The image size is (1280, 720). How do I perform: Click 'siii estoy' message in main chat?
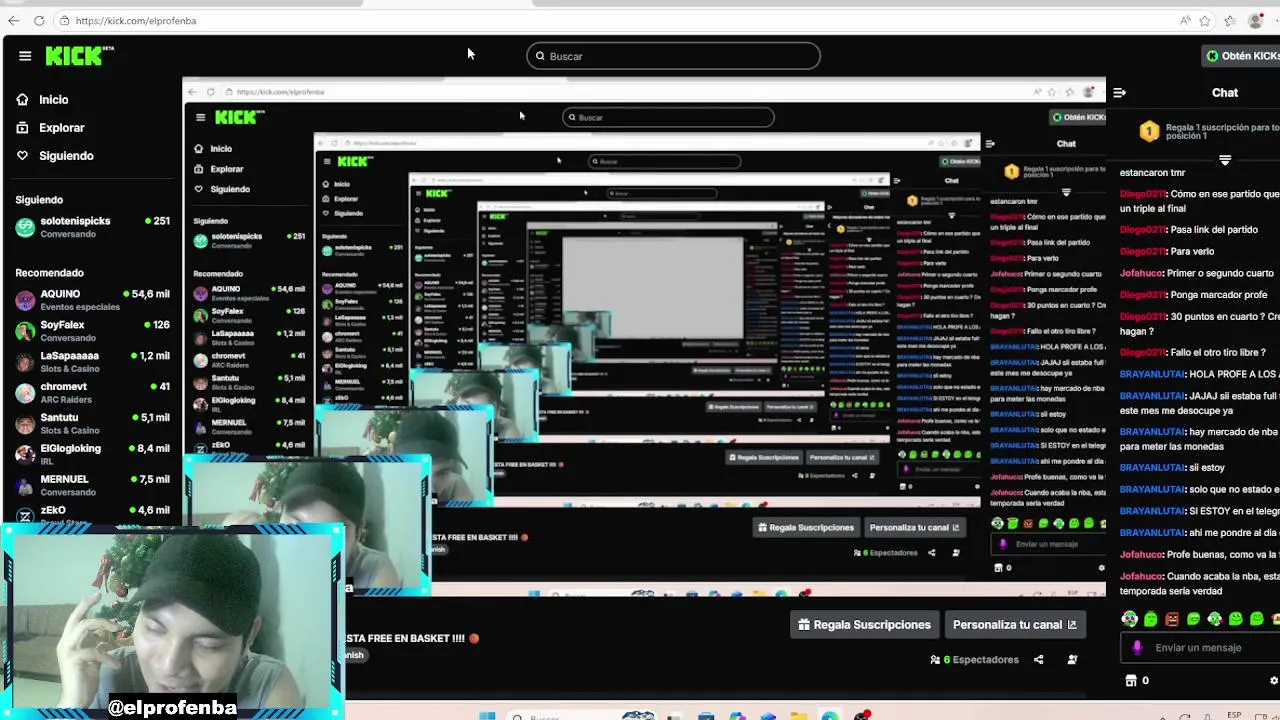point(1207,467)
